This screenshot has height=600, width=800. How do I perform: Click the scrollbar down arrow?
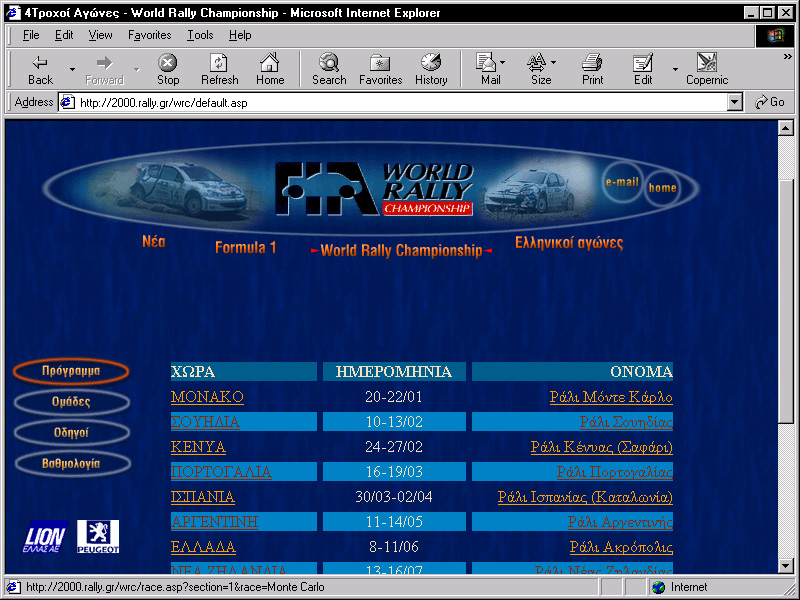(786, 565)
